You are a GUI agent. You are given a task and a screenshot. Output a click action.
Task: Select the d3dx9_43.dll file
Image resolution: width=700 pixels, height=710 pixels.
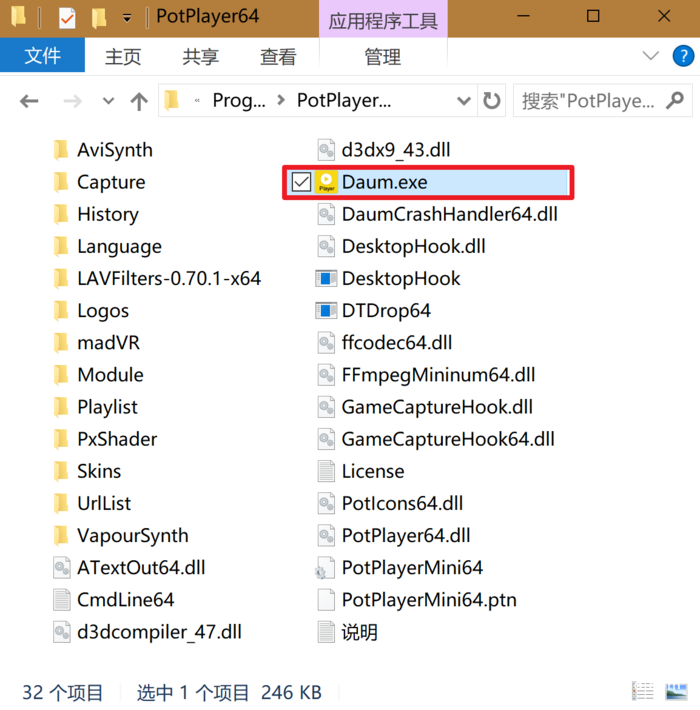click(384, 150)
